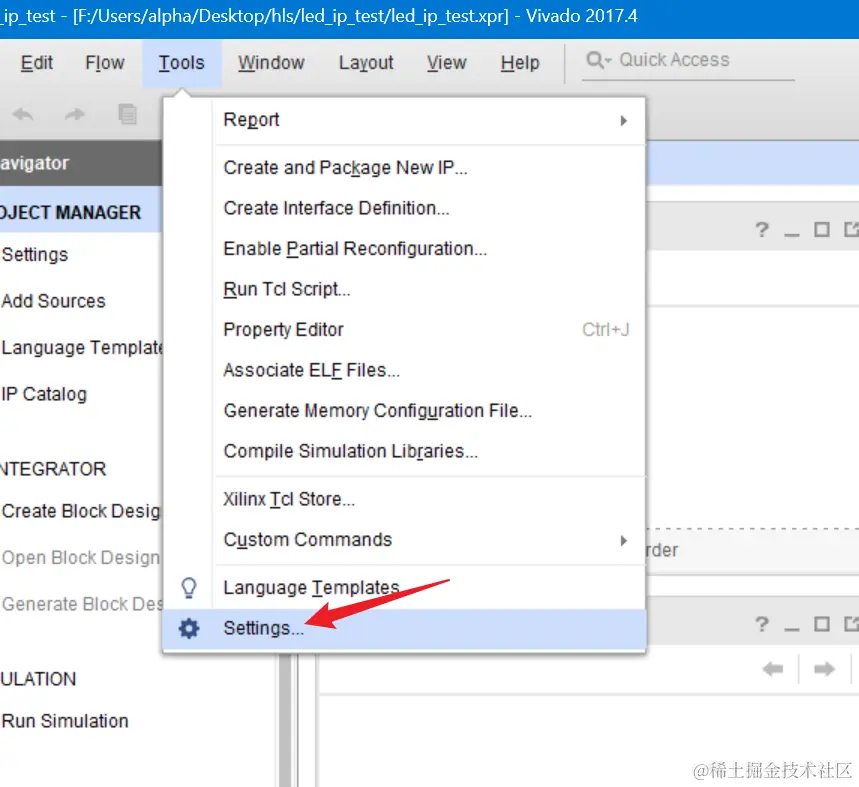Click Generate Block Design
Screen dimensions: 859x787
pos(82,604)
